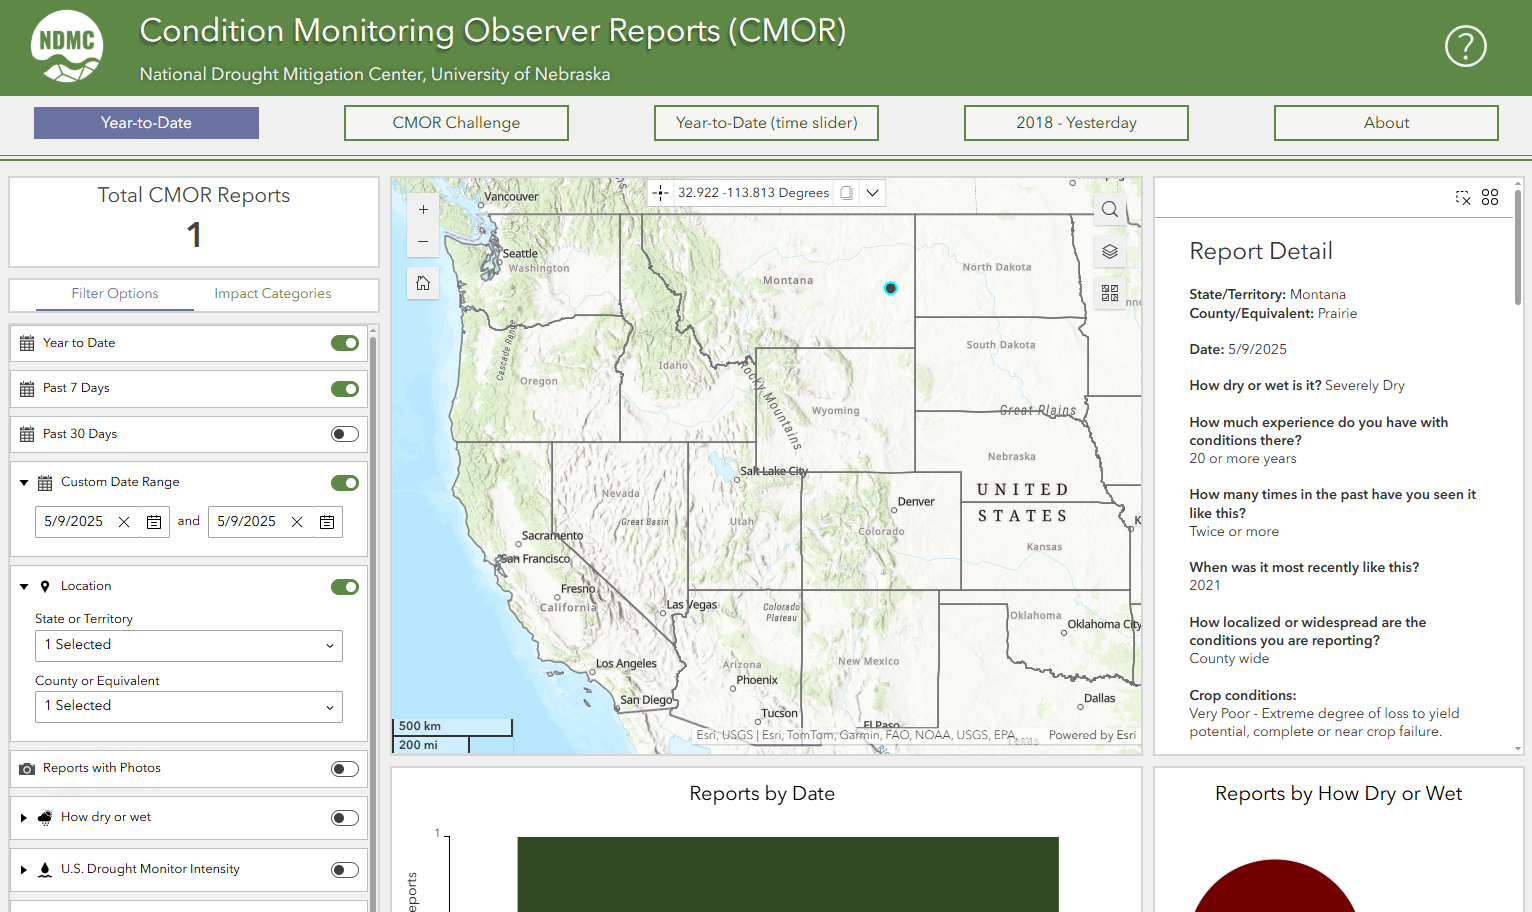Turn off the Past 7 Days filter

[x=345, y=389]
